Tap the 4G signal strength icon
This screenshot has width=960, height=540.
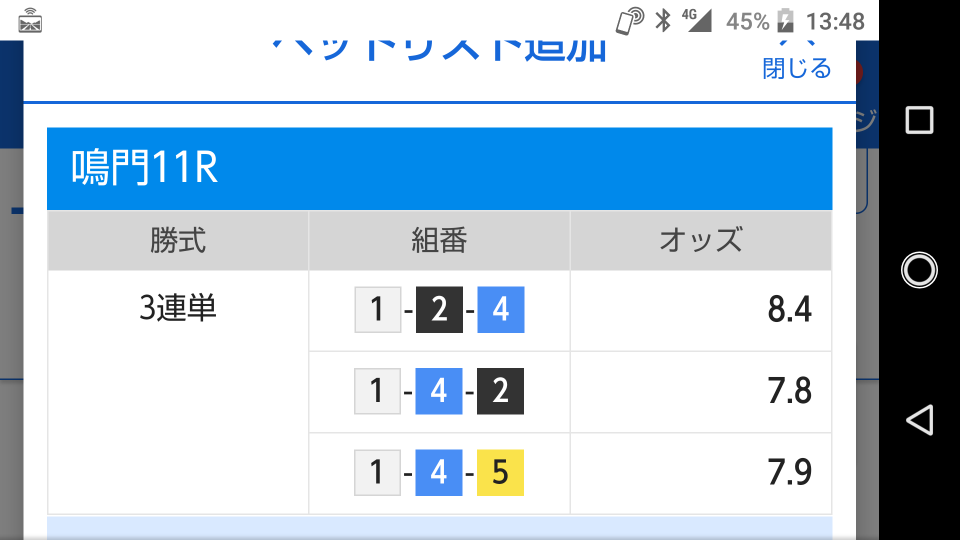click(x=697, y=20)
